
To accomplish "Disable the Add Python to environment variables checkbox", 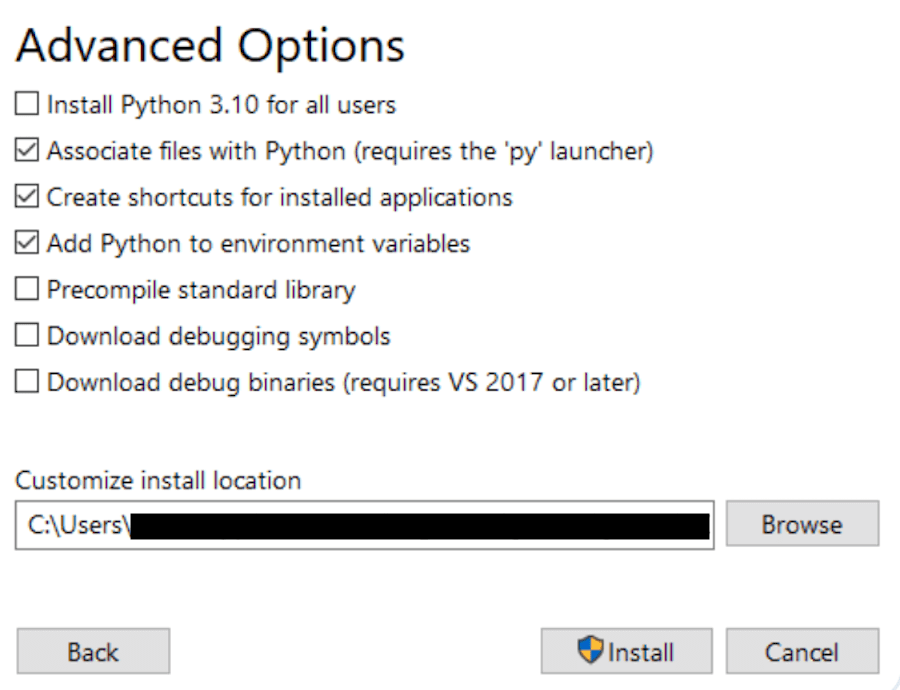I will tap(27, 243).
